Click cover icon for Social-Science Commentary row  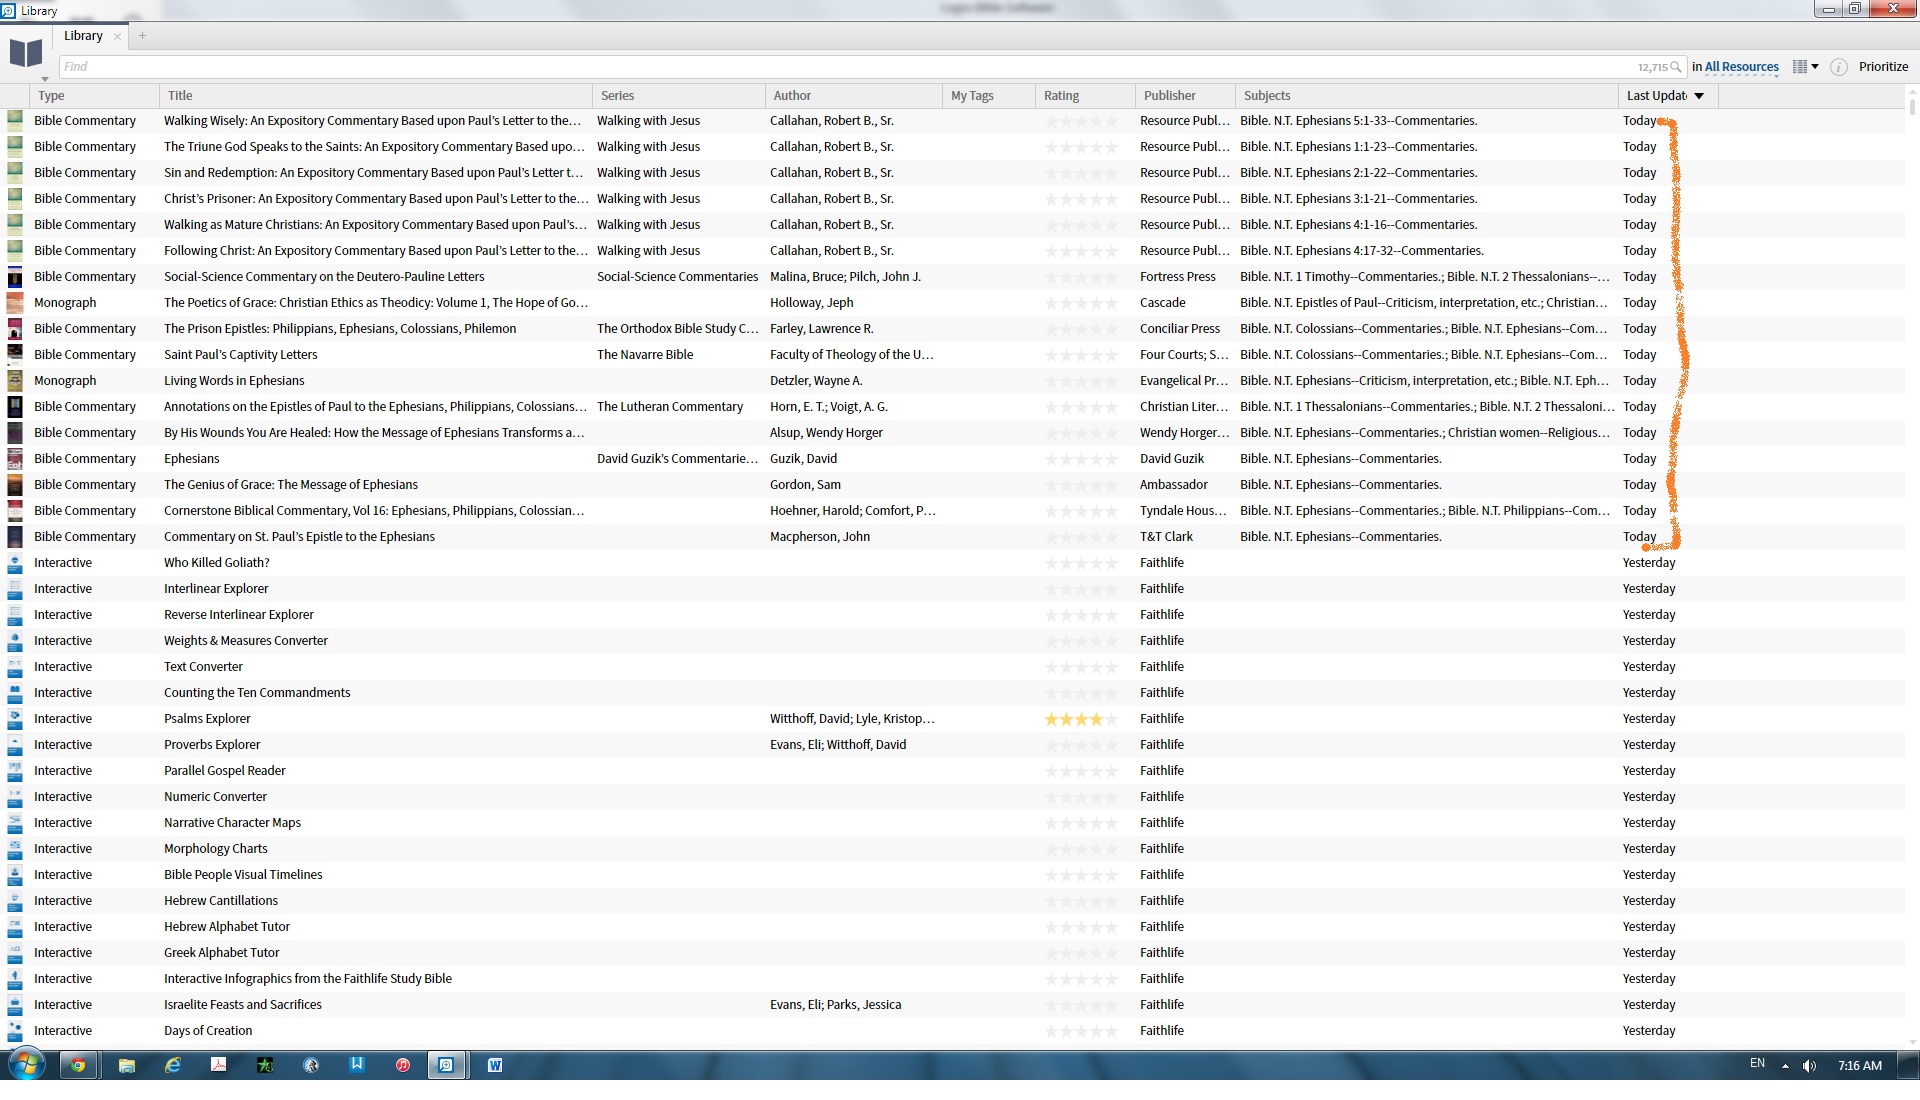tap(15, 277)
